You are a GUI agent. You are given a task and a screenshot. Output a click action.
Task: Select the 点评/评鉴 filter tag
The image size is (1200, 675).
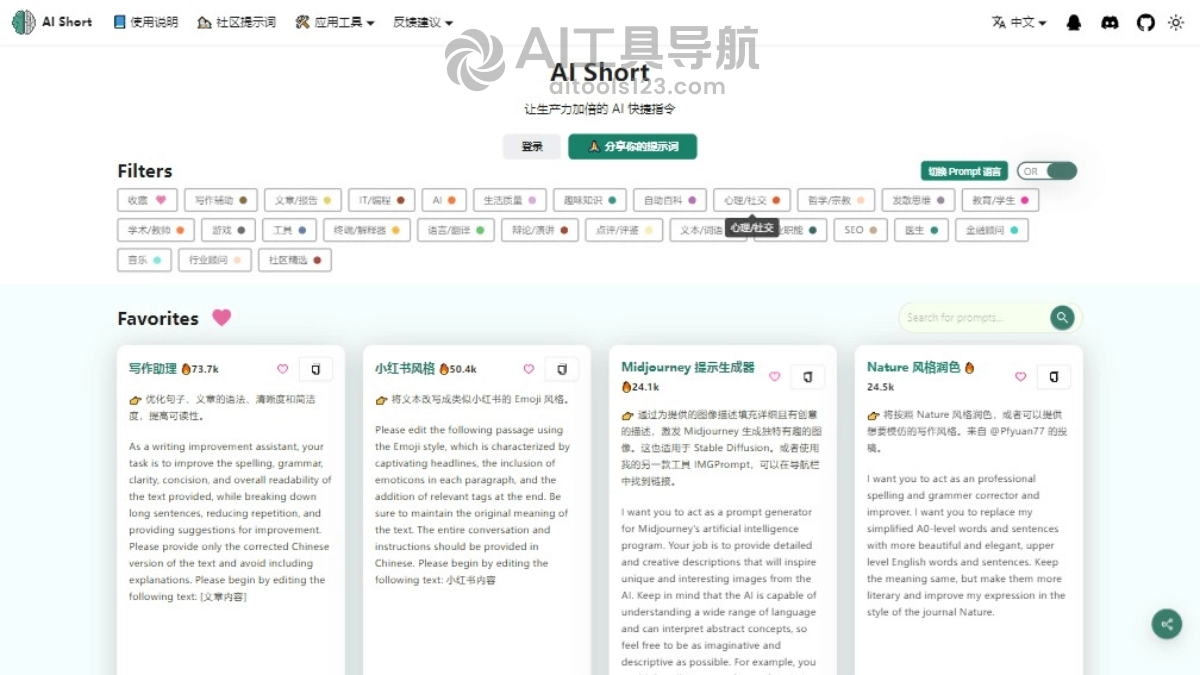coord(623,230)
